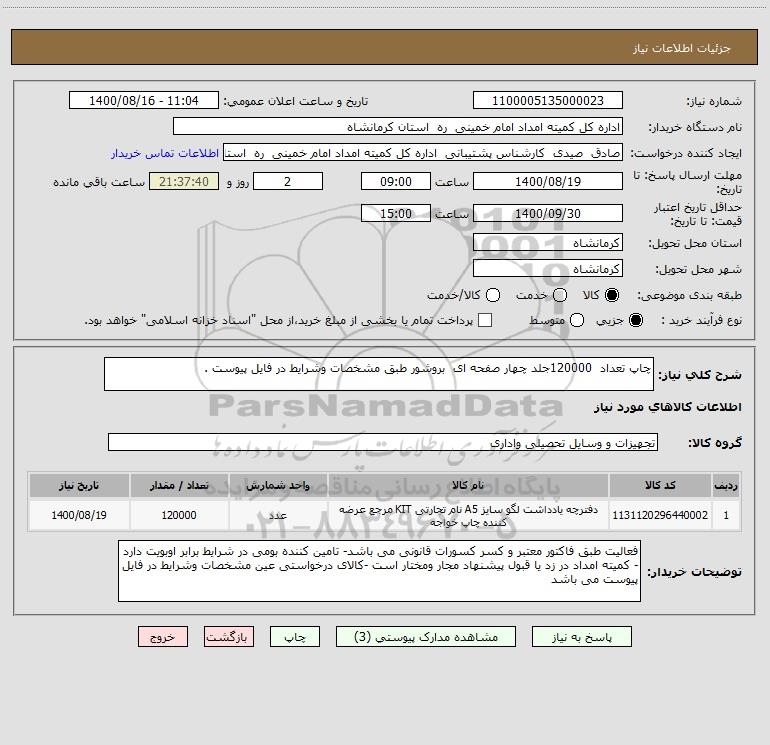The image size is (770, 745).
Task: Select the خدمت radio button
Action: click(x=560, y=295)
